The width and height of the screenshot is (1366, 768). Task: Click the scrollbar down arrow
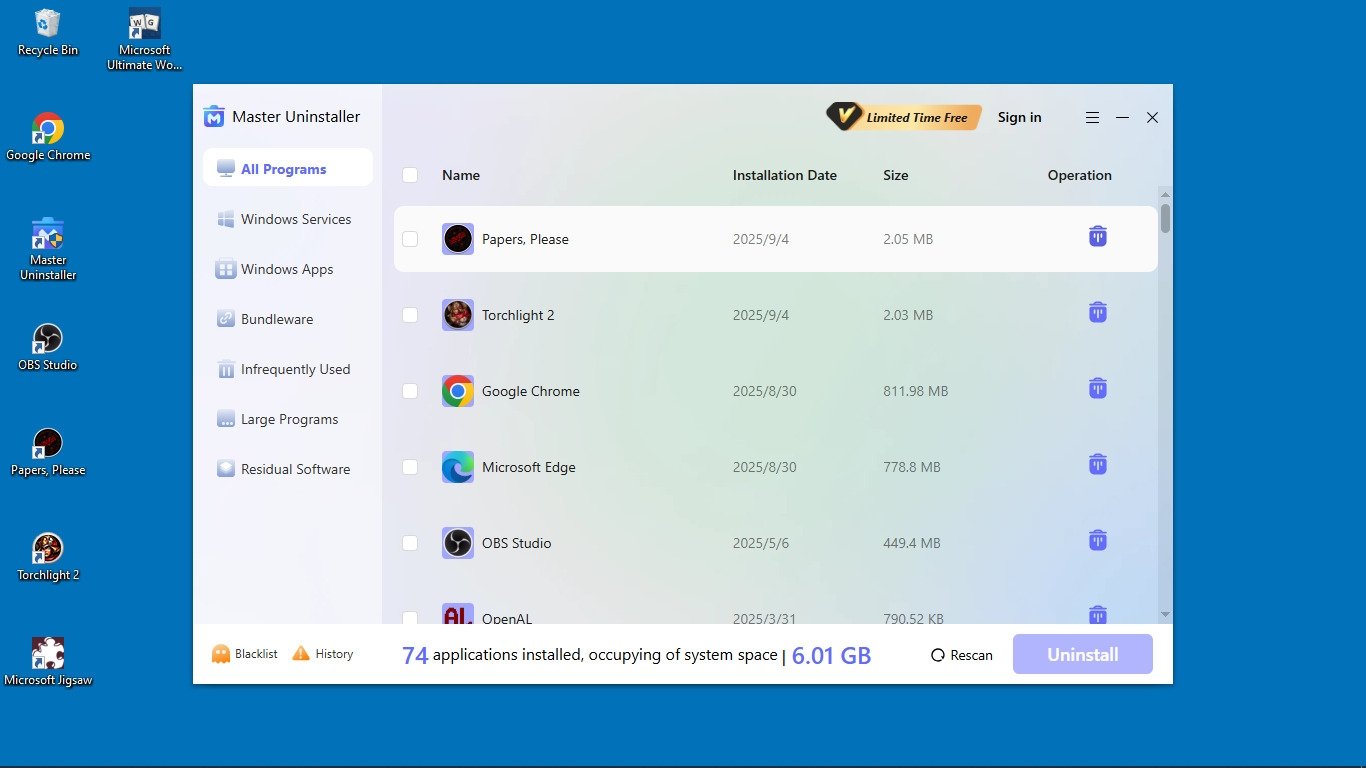(x=1165, y=614)
